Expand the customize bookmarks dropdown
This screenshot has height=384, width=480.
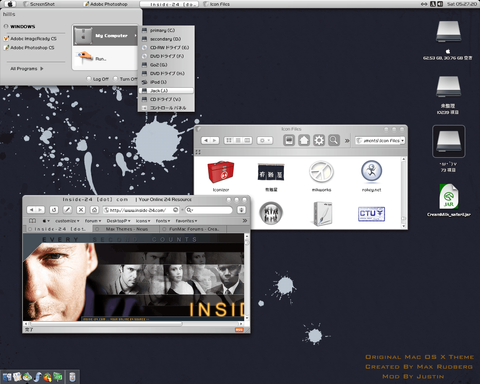(x=67, y=221)
